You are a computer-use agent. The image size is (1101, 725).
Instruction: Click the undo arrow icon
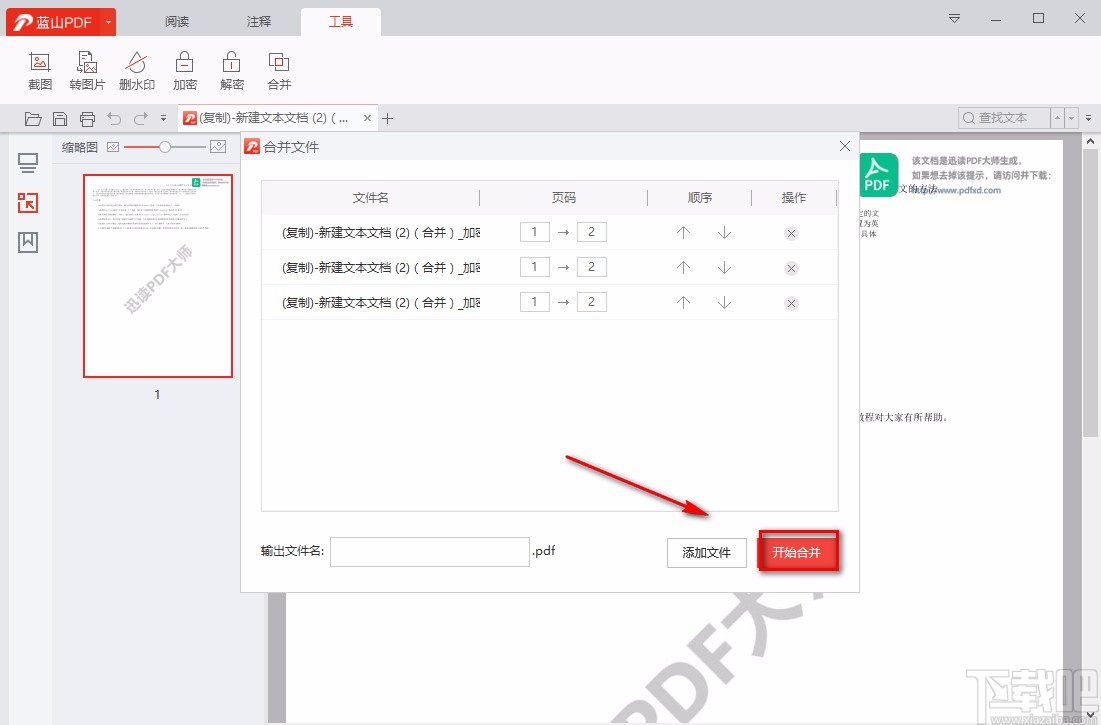tap(114, 118)
